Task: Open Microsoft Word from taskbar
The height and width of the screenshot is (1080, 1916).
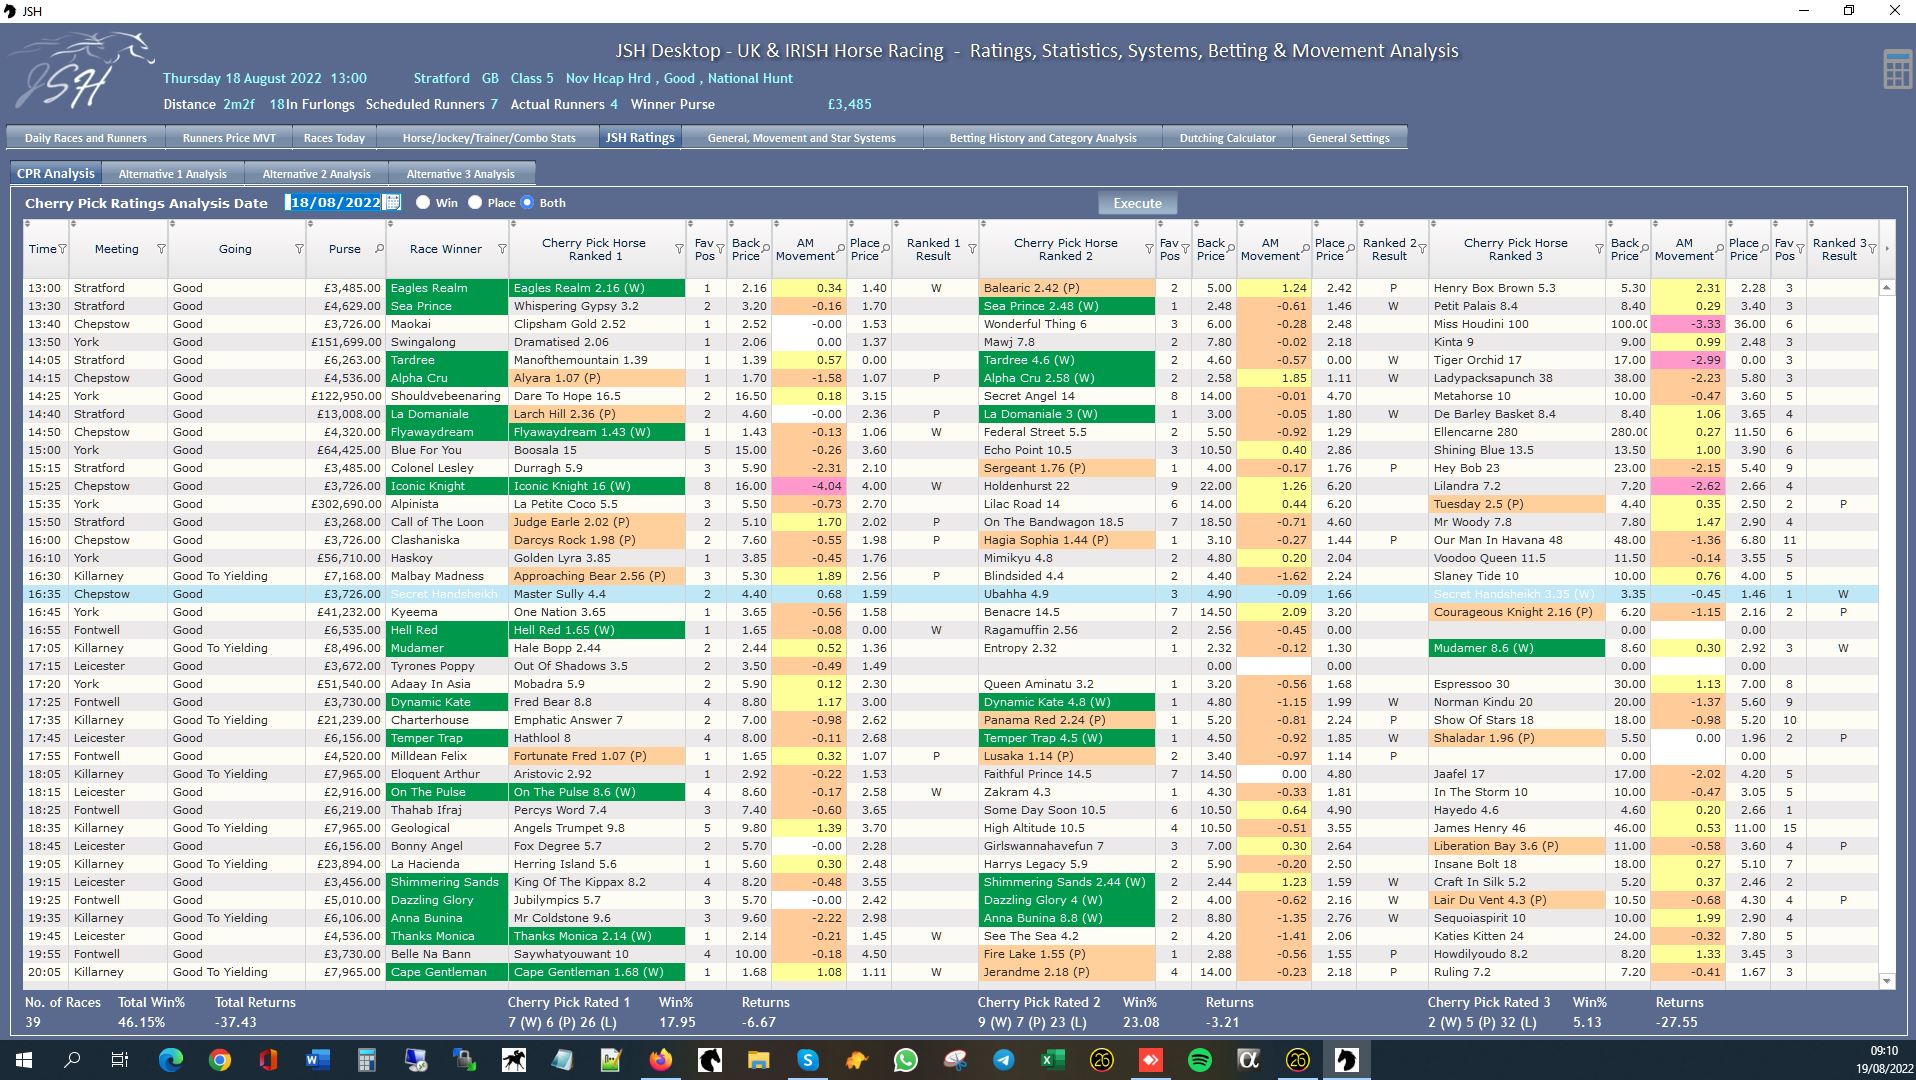Action: click(x=318, y=1060)
